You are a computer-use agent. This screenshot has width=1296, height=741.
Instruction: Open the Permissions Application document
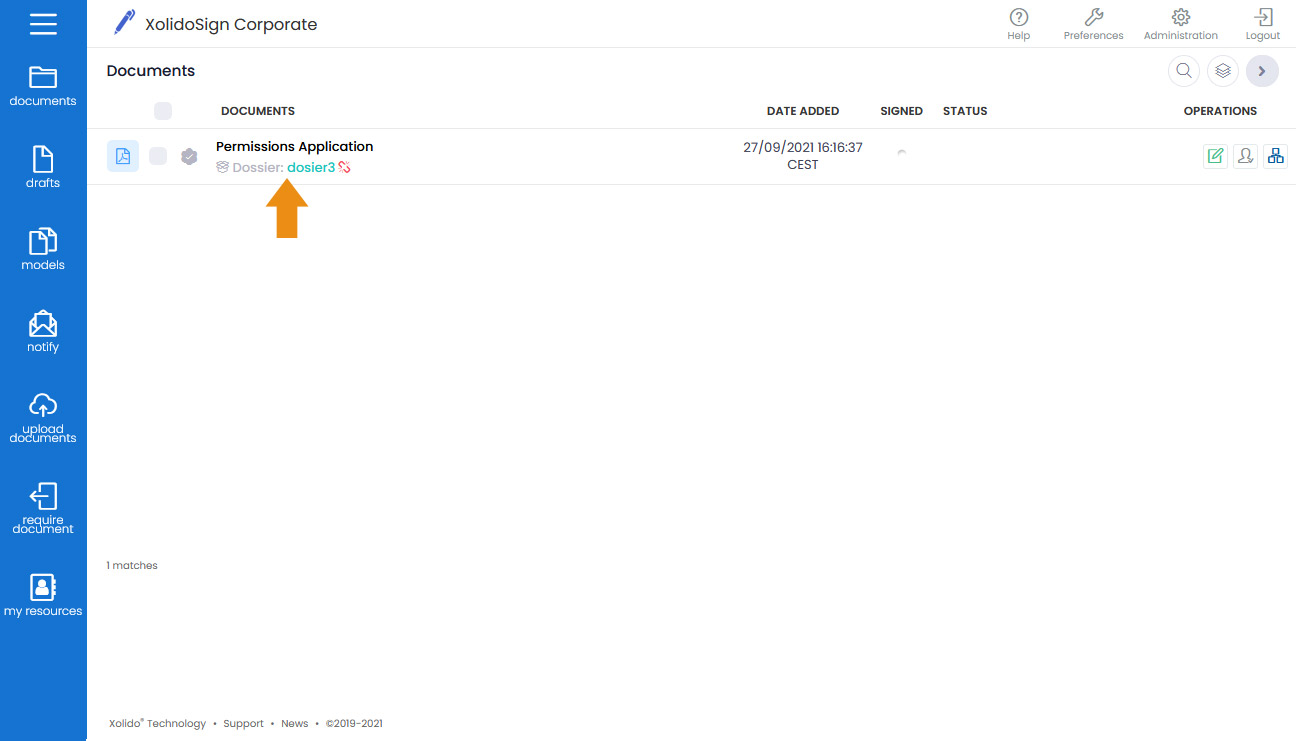[x=295, y=146]
